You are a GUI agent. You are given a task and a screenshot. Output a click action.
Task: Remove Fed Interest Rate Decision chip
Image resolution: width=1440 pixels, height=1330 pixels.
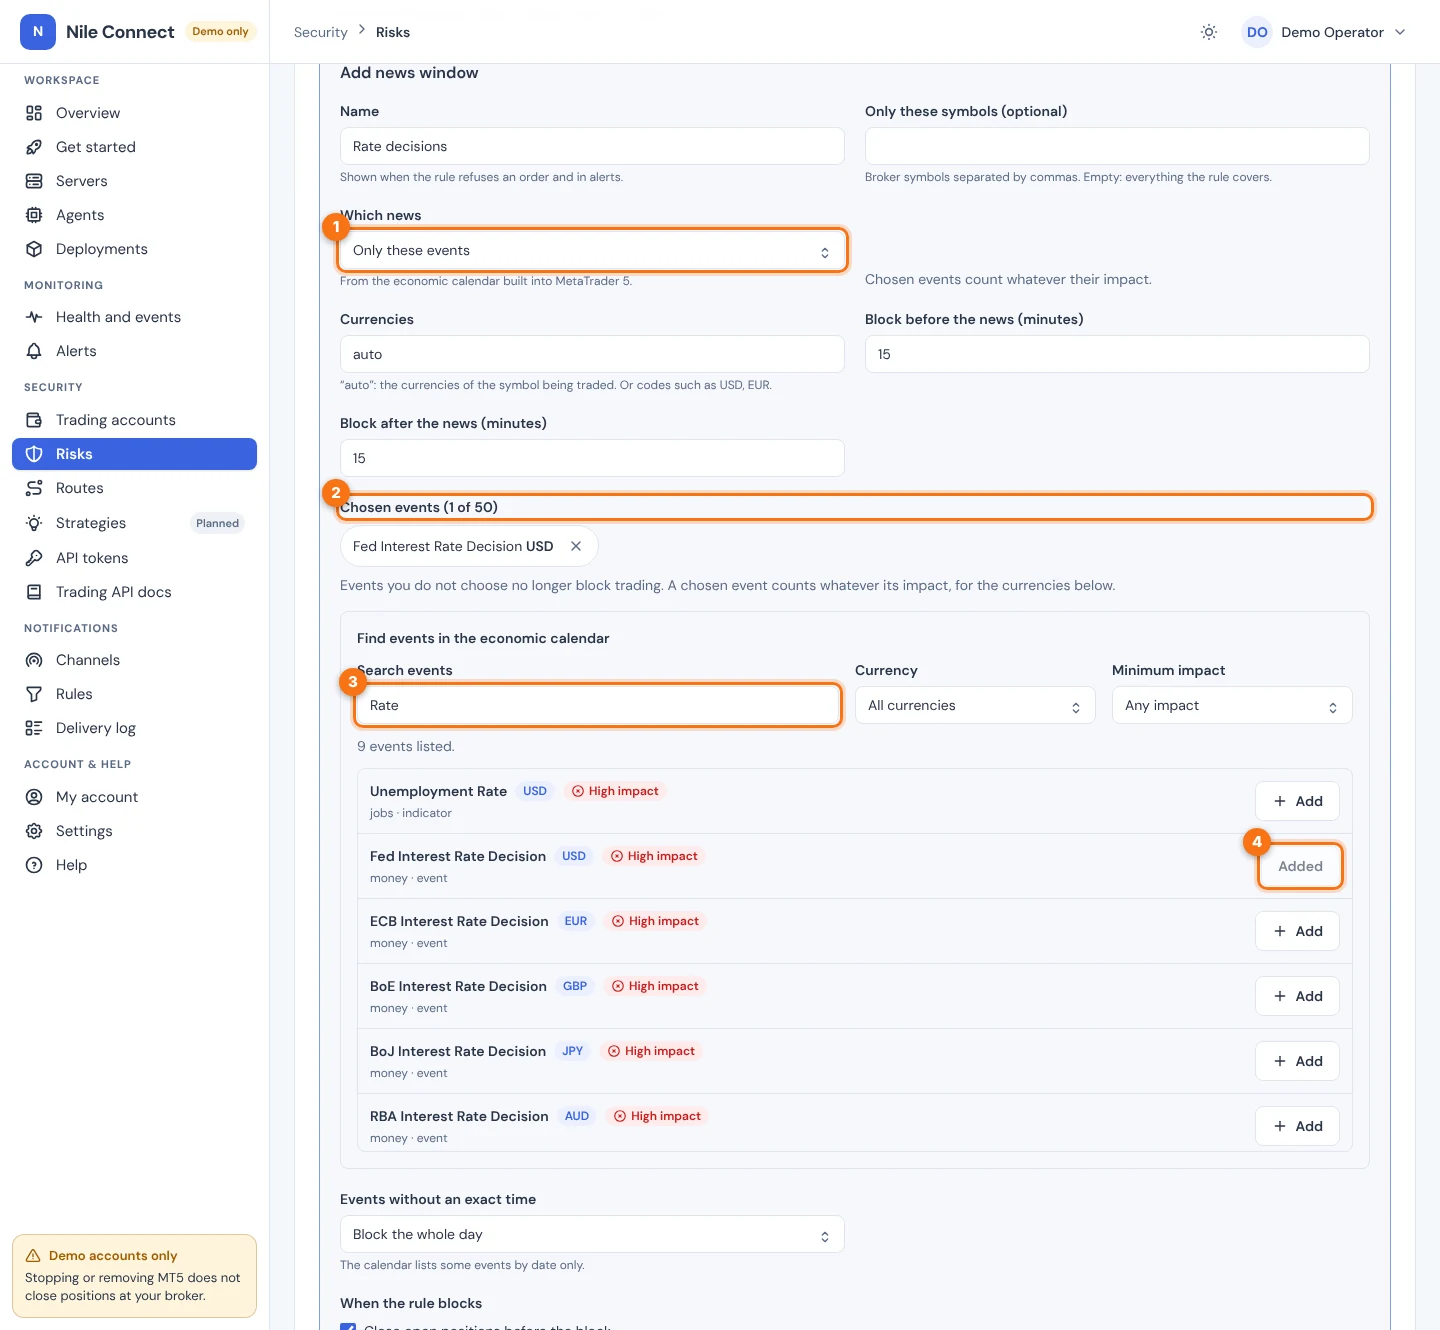(576, 546)
